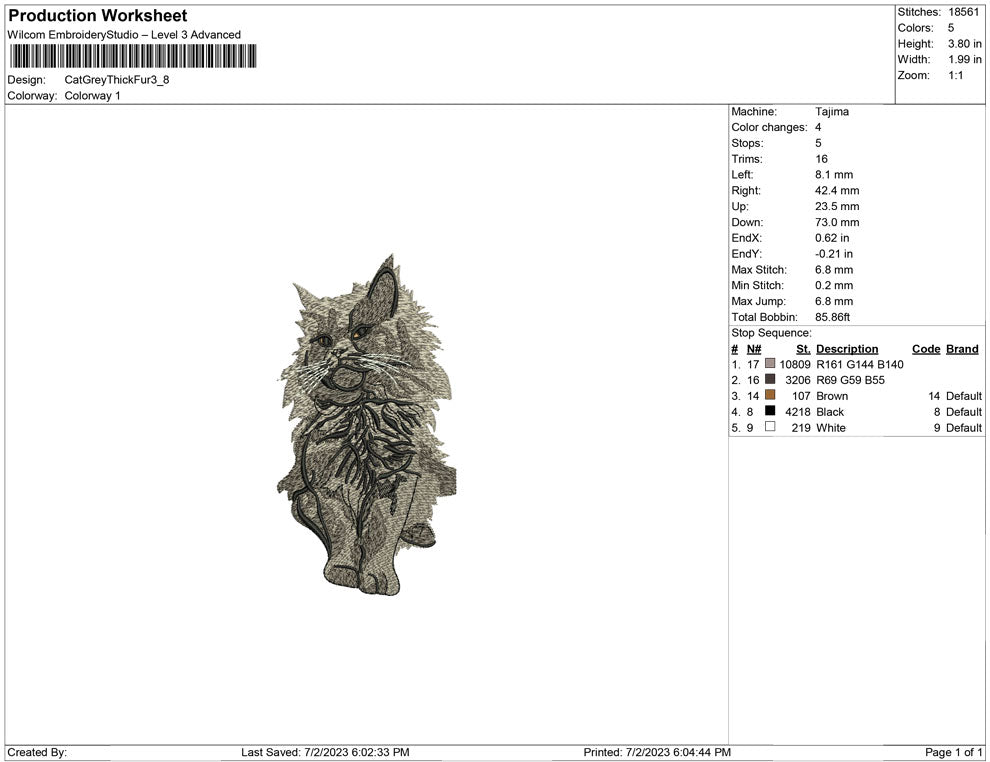This screenshot has height=762, width=990.
Task: Select the White thread color chip
Action: click(770, 427)
